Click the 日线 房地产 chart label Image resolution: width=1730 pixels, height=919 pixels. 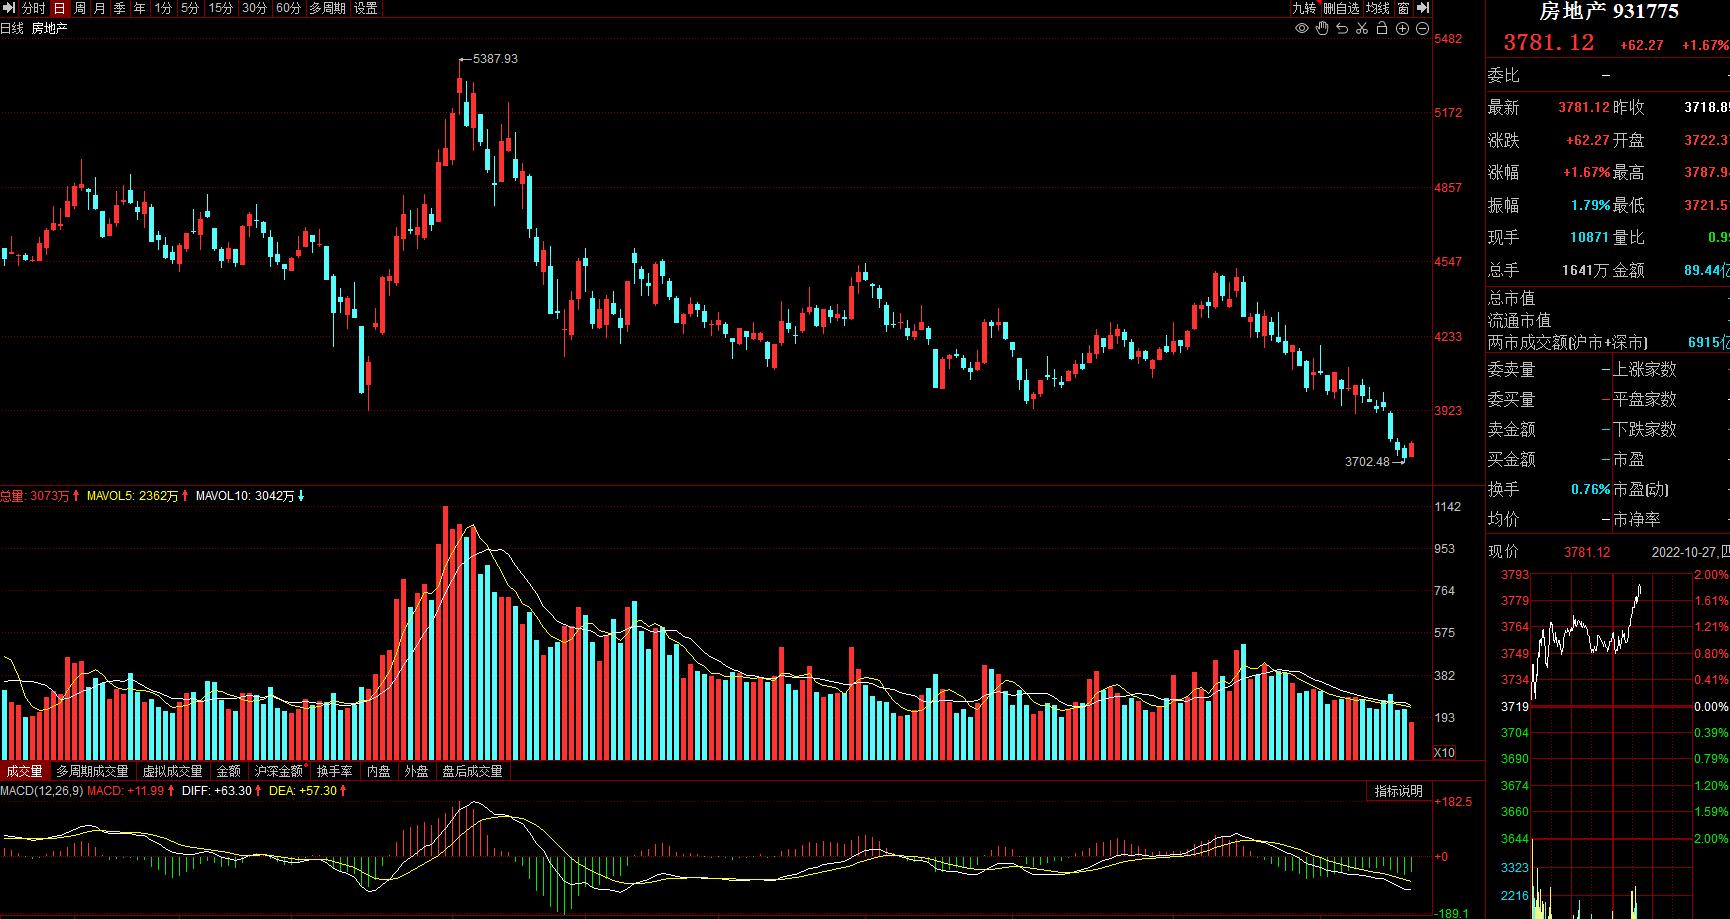coord(34,29)
